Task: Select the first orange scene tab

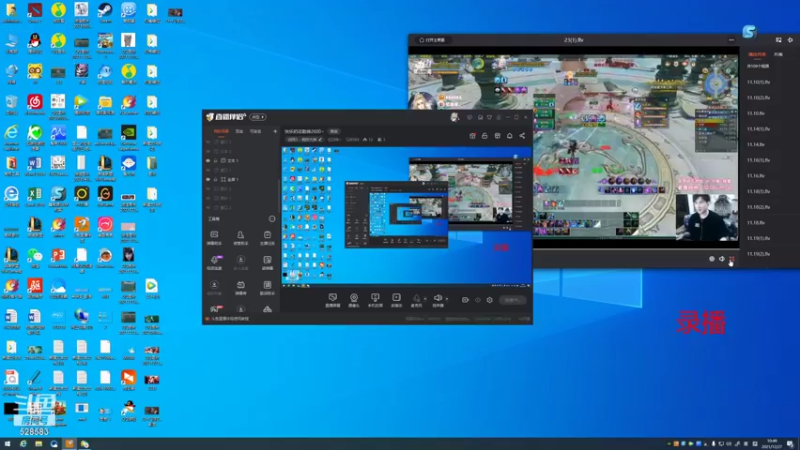Action: tap(221, 131)
